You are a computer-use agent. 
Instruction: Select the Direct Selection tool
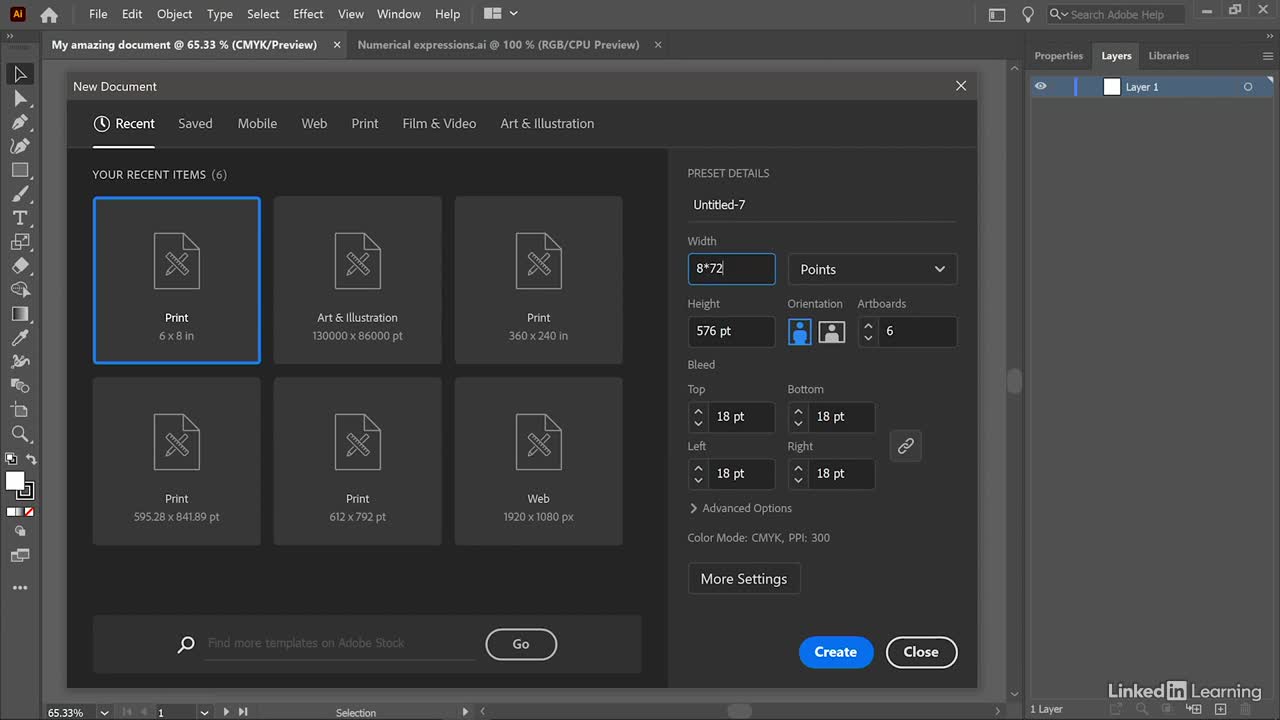click(x=19, y=98)
